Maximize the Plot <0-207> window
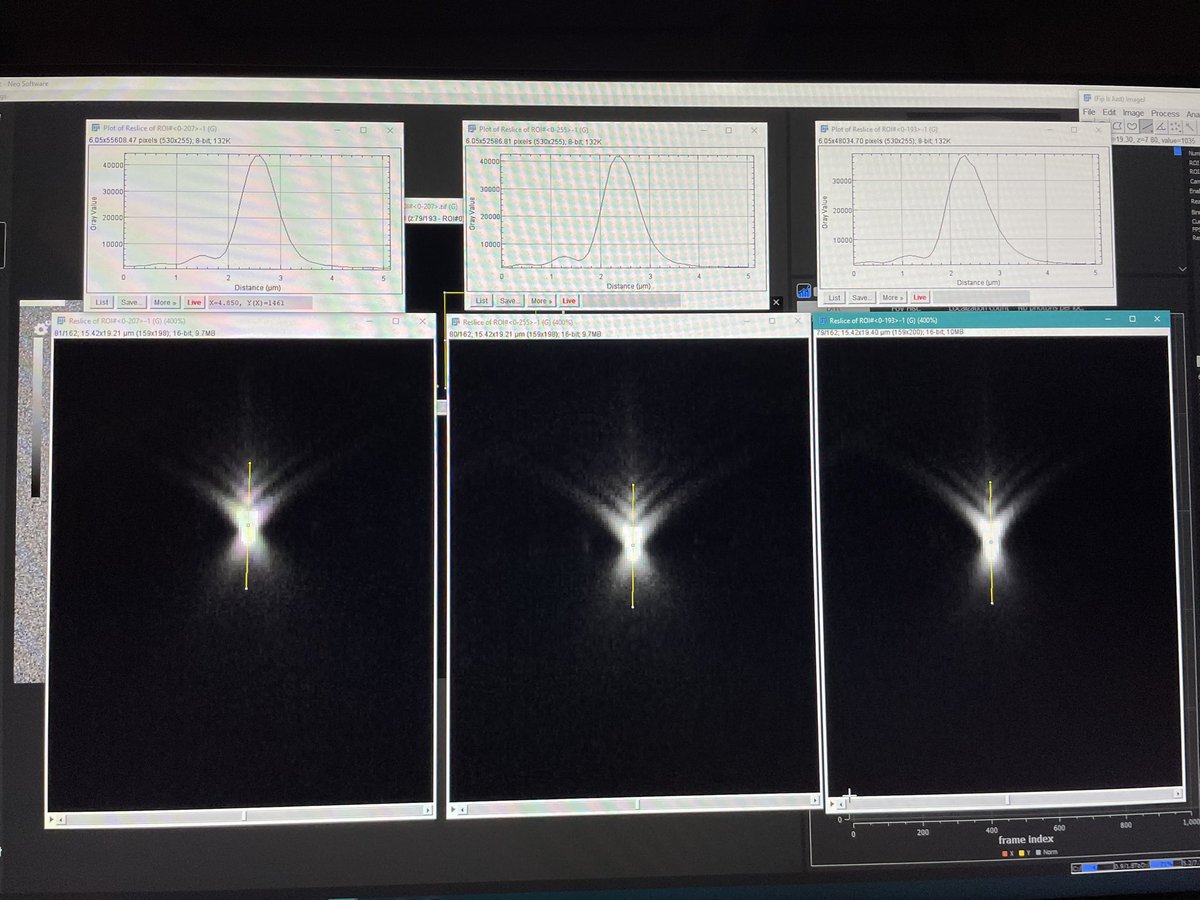Viewport: 1200px width, 900px height. point(363,130)
